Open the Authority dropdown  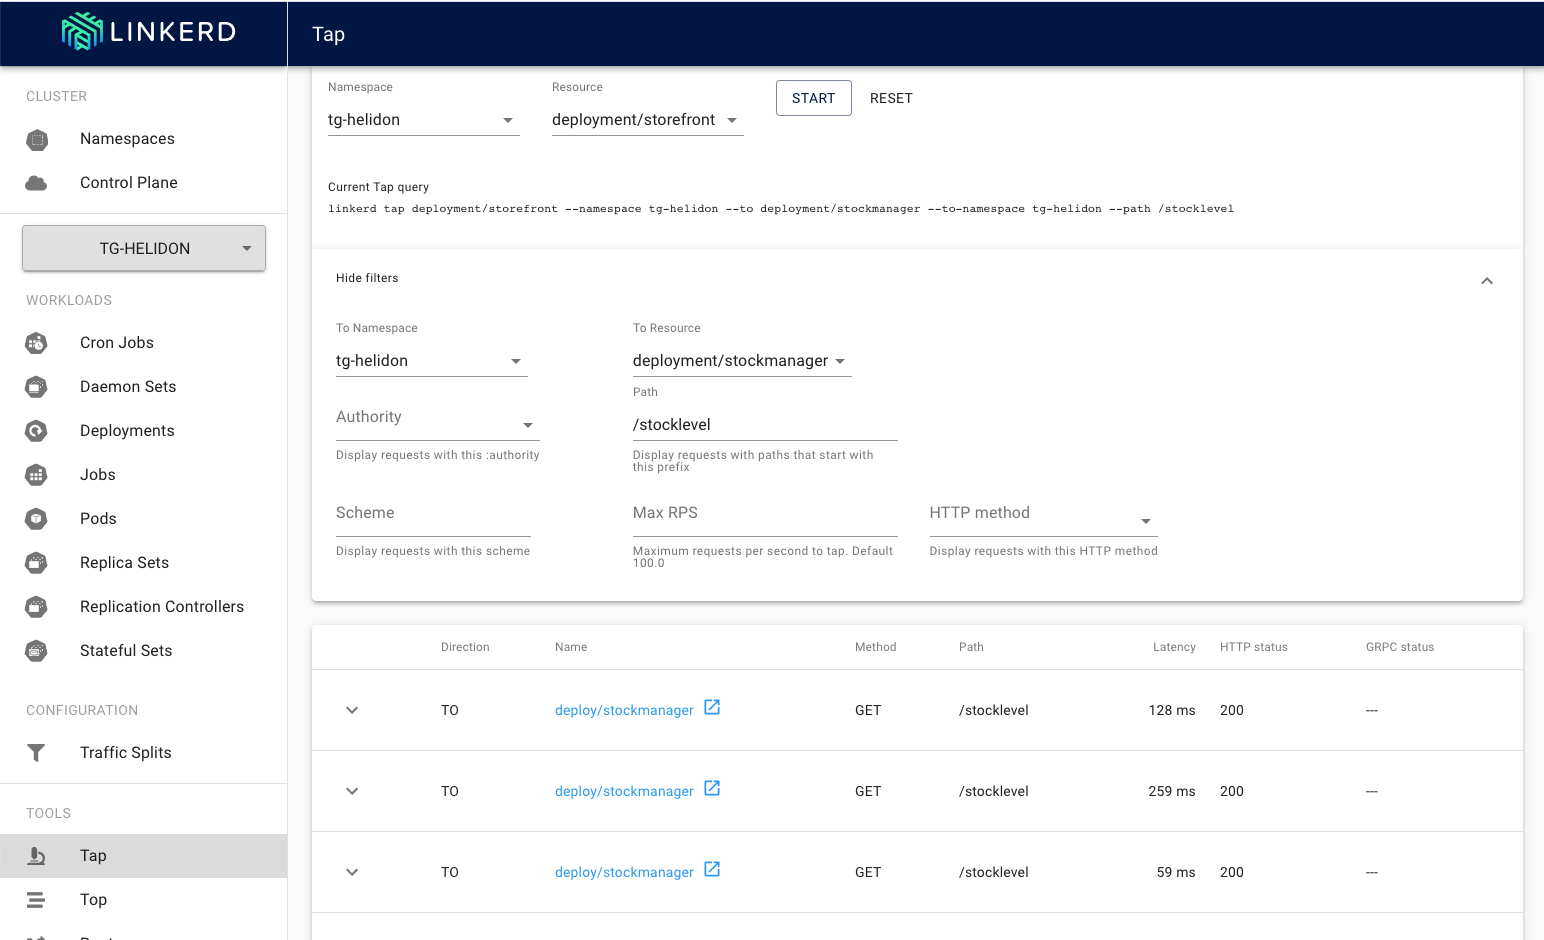pyautogui.click(x=438, y=422)
